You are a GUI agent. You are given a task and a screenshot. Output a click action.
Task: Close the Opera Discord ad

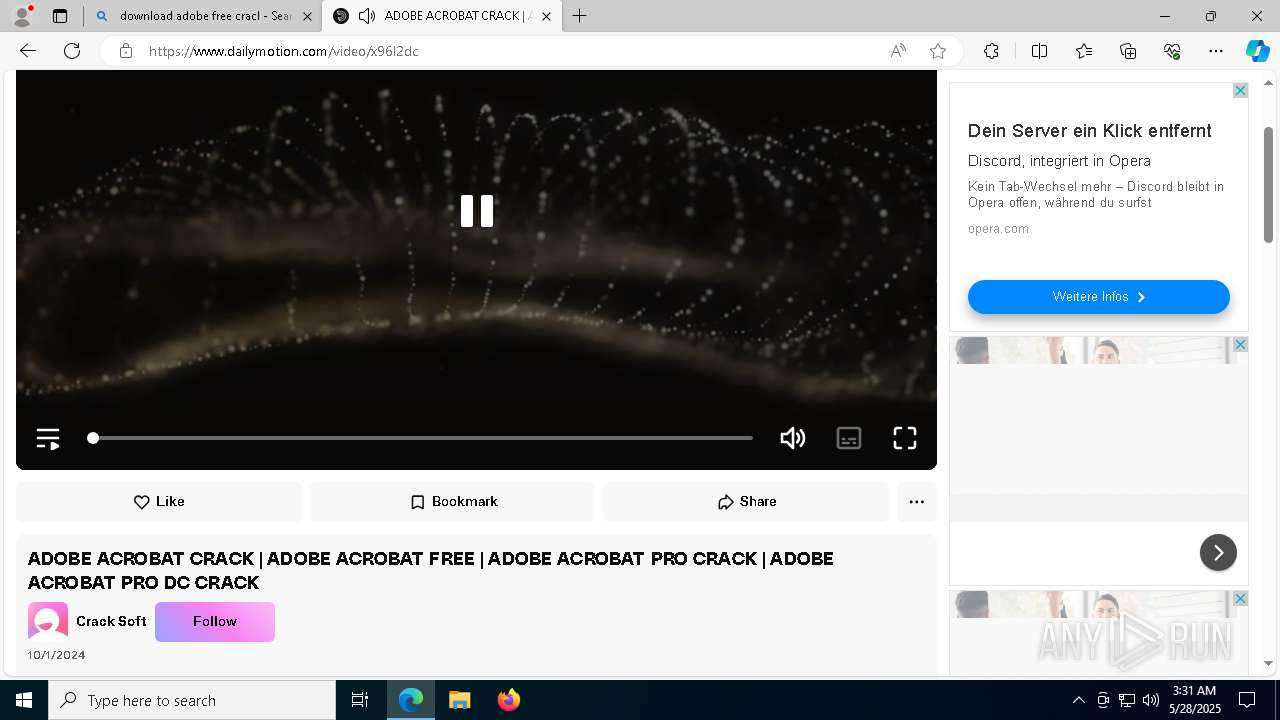click(x=1240, y=91)
